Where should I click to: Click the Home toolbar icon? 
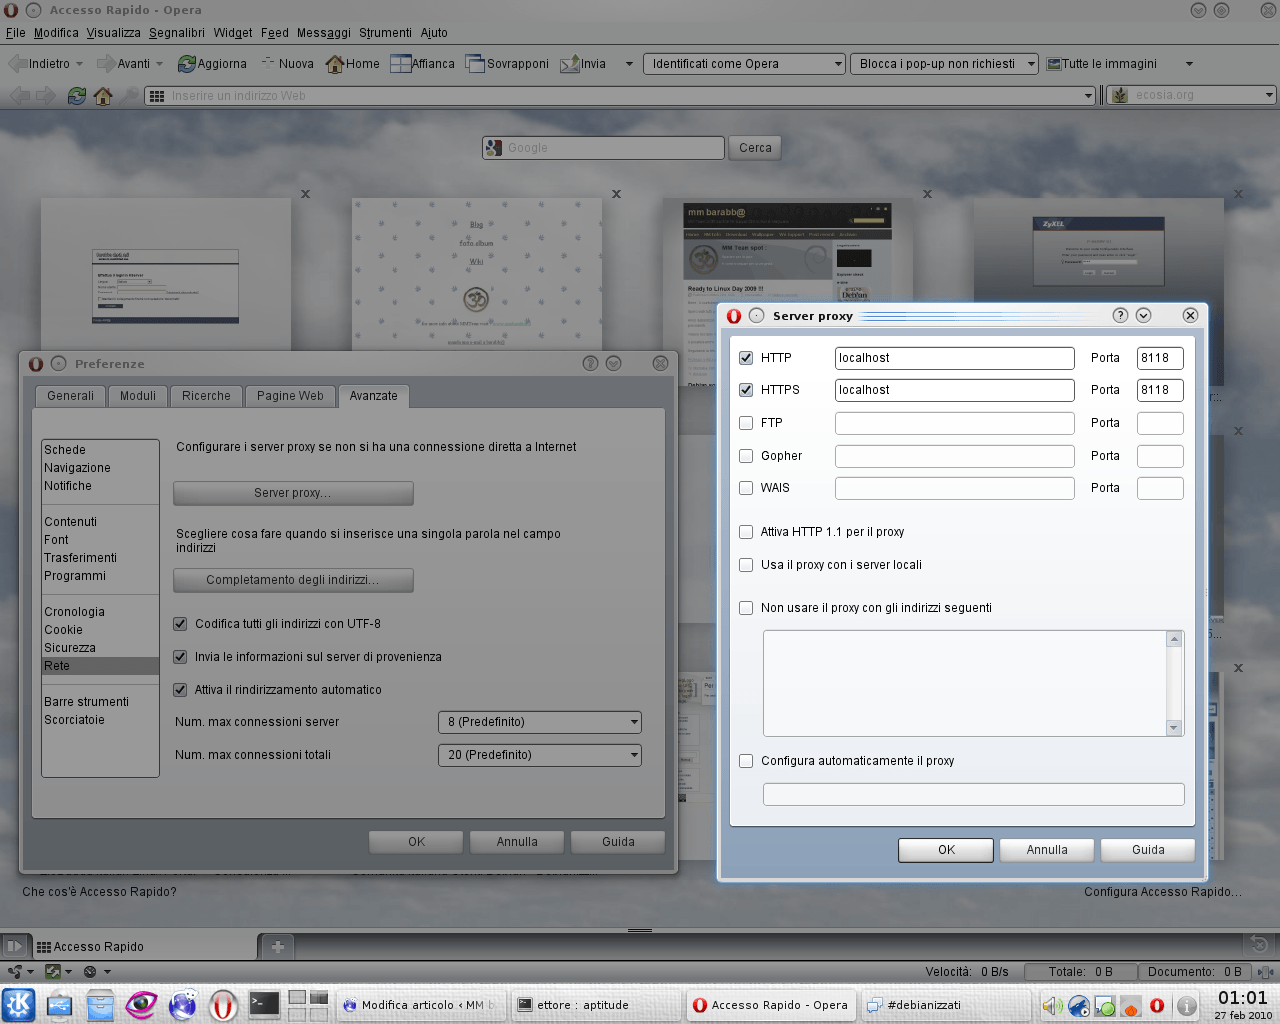click(335, 64)
